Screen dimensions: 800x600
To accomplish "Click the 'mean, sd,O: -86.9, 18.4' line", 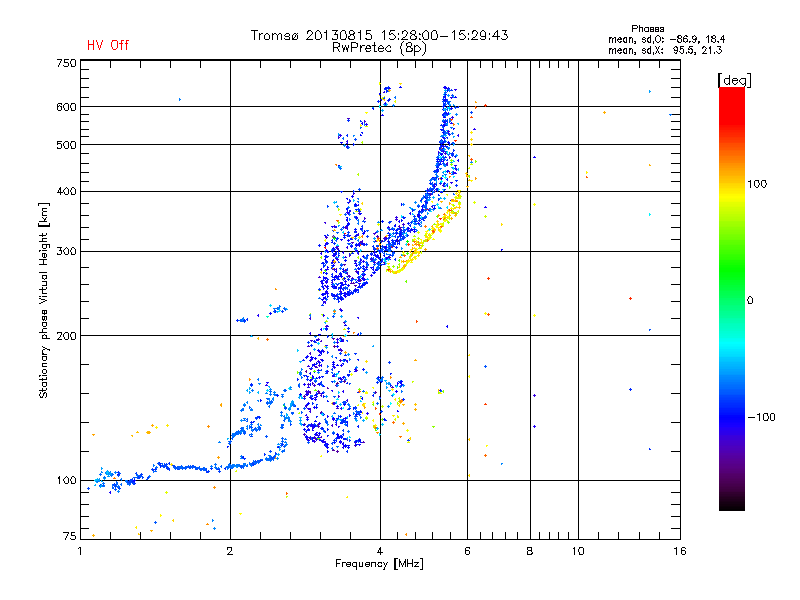I will coord(666,39).
